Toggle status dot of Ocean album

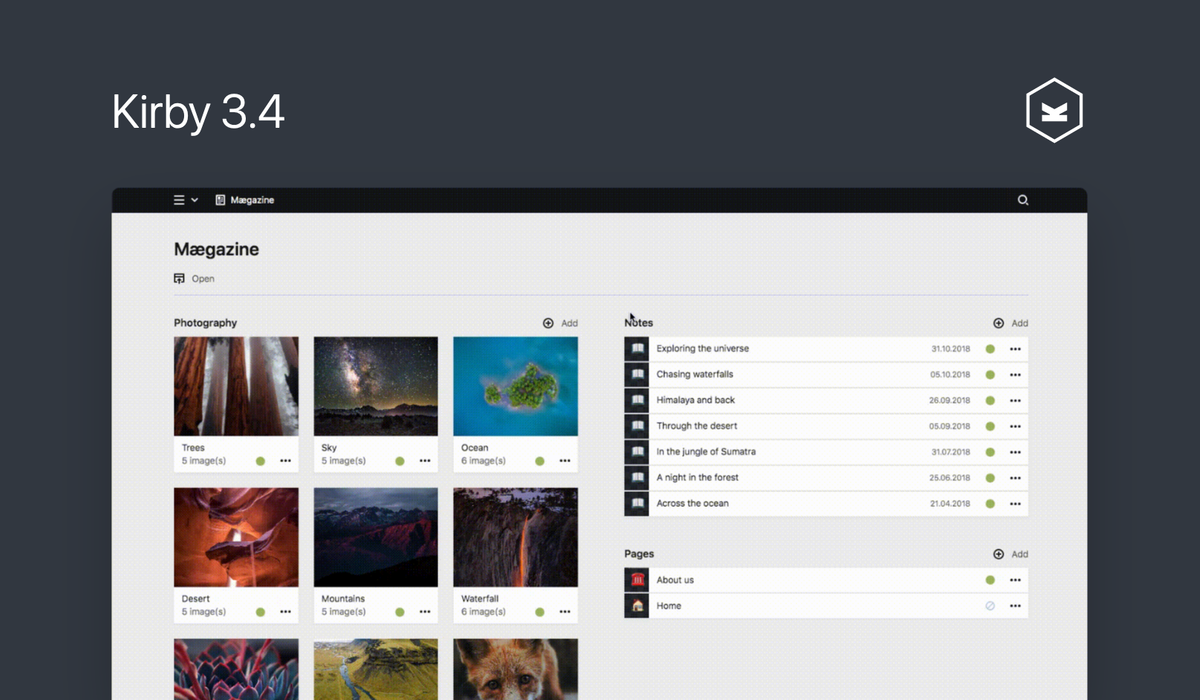[540, 461]
